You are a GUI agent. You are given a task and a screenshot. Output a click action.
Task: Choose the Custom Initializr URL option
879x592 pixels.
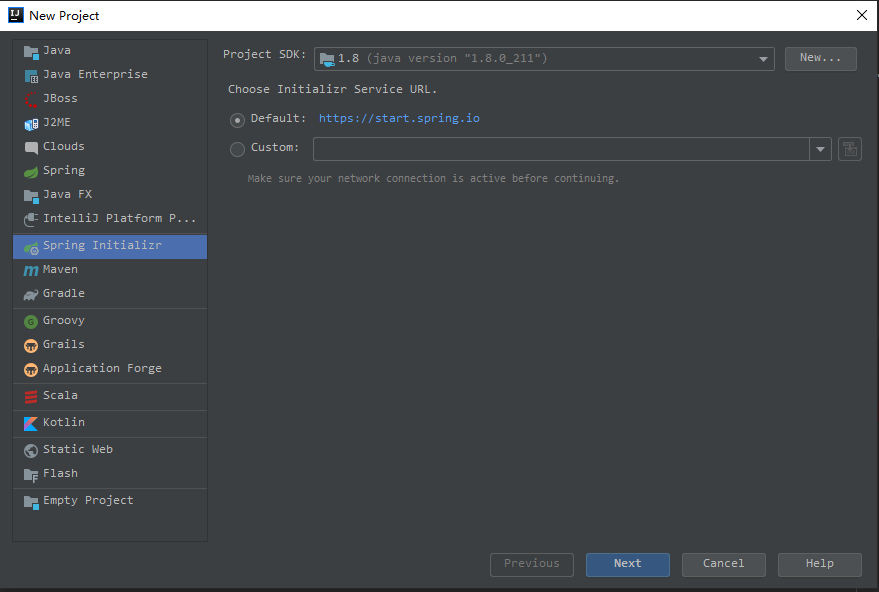[237, 148]
